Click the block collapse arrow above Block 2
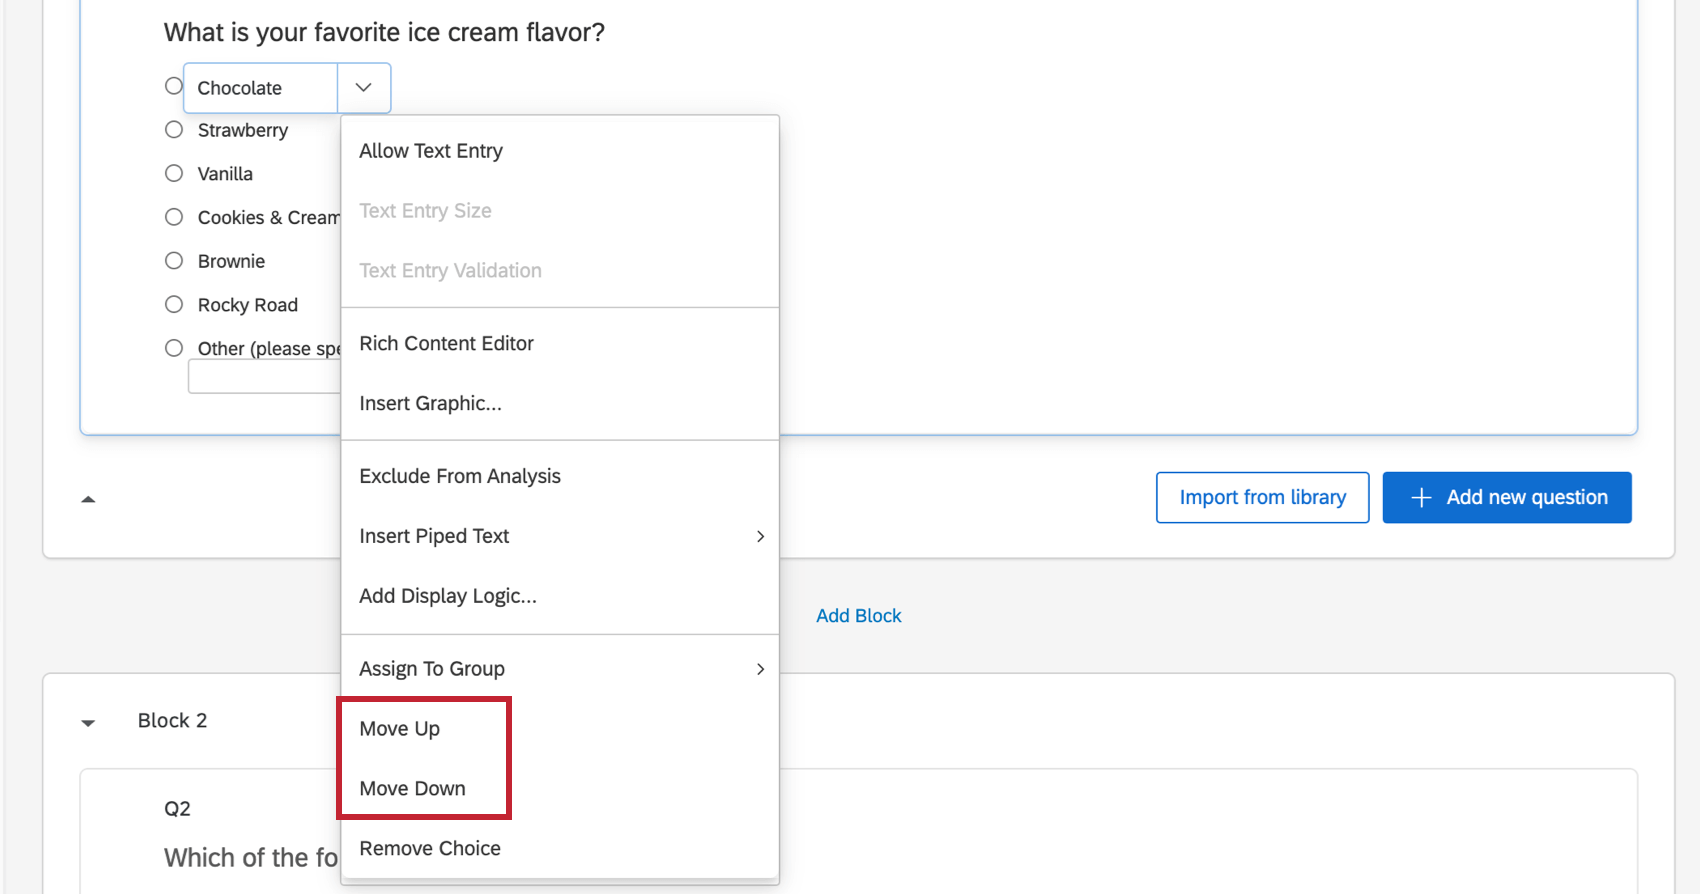This screenshot has width=1700, height=894. coord(88,499)
